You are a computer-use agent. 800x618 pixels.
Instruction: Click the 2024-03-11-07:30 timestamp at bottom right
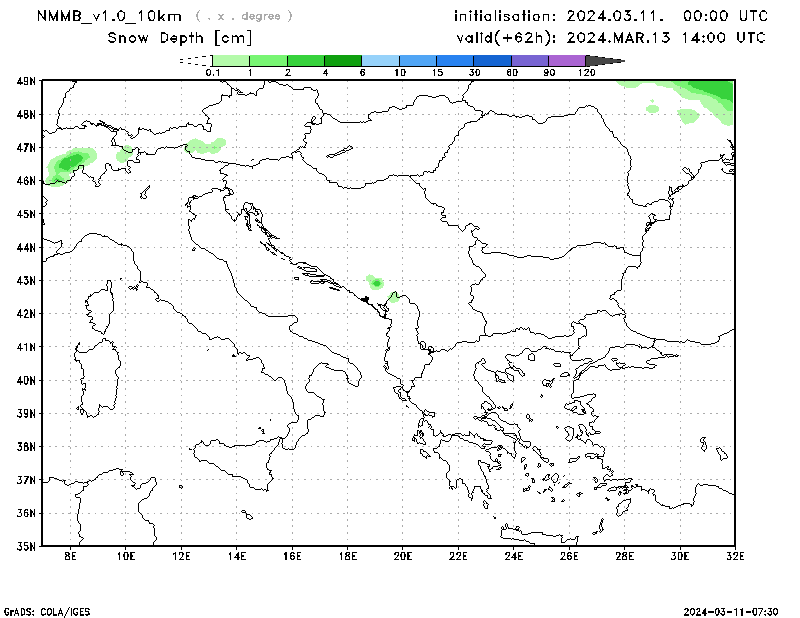click(731, 610)
